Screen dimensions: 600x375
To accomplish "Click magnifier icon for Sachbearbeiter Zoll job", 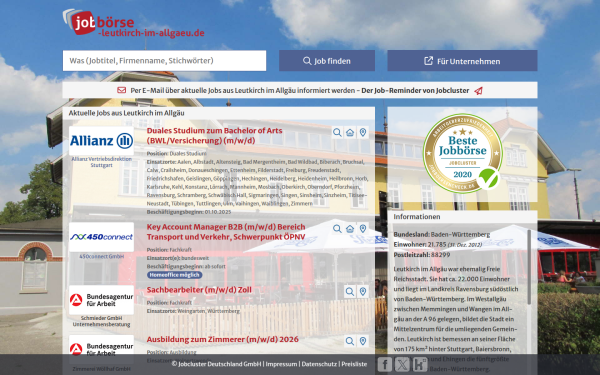I will 350,292.
